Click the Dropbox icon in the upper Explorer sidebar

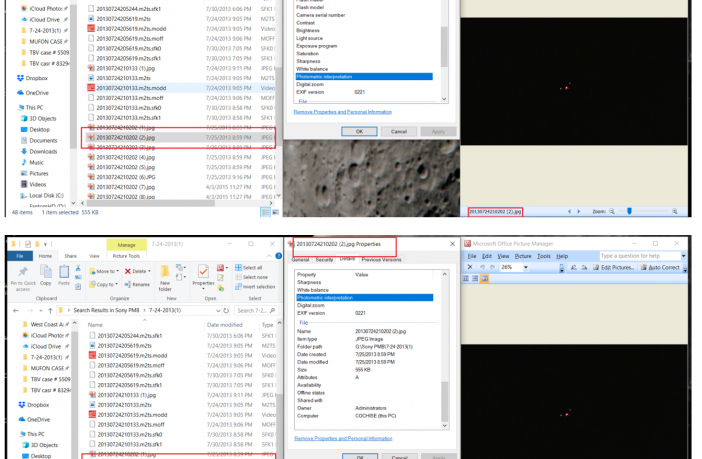pos(20,78)
